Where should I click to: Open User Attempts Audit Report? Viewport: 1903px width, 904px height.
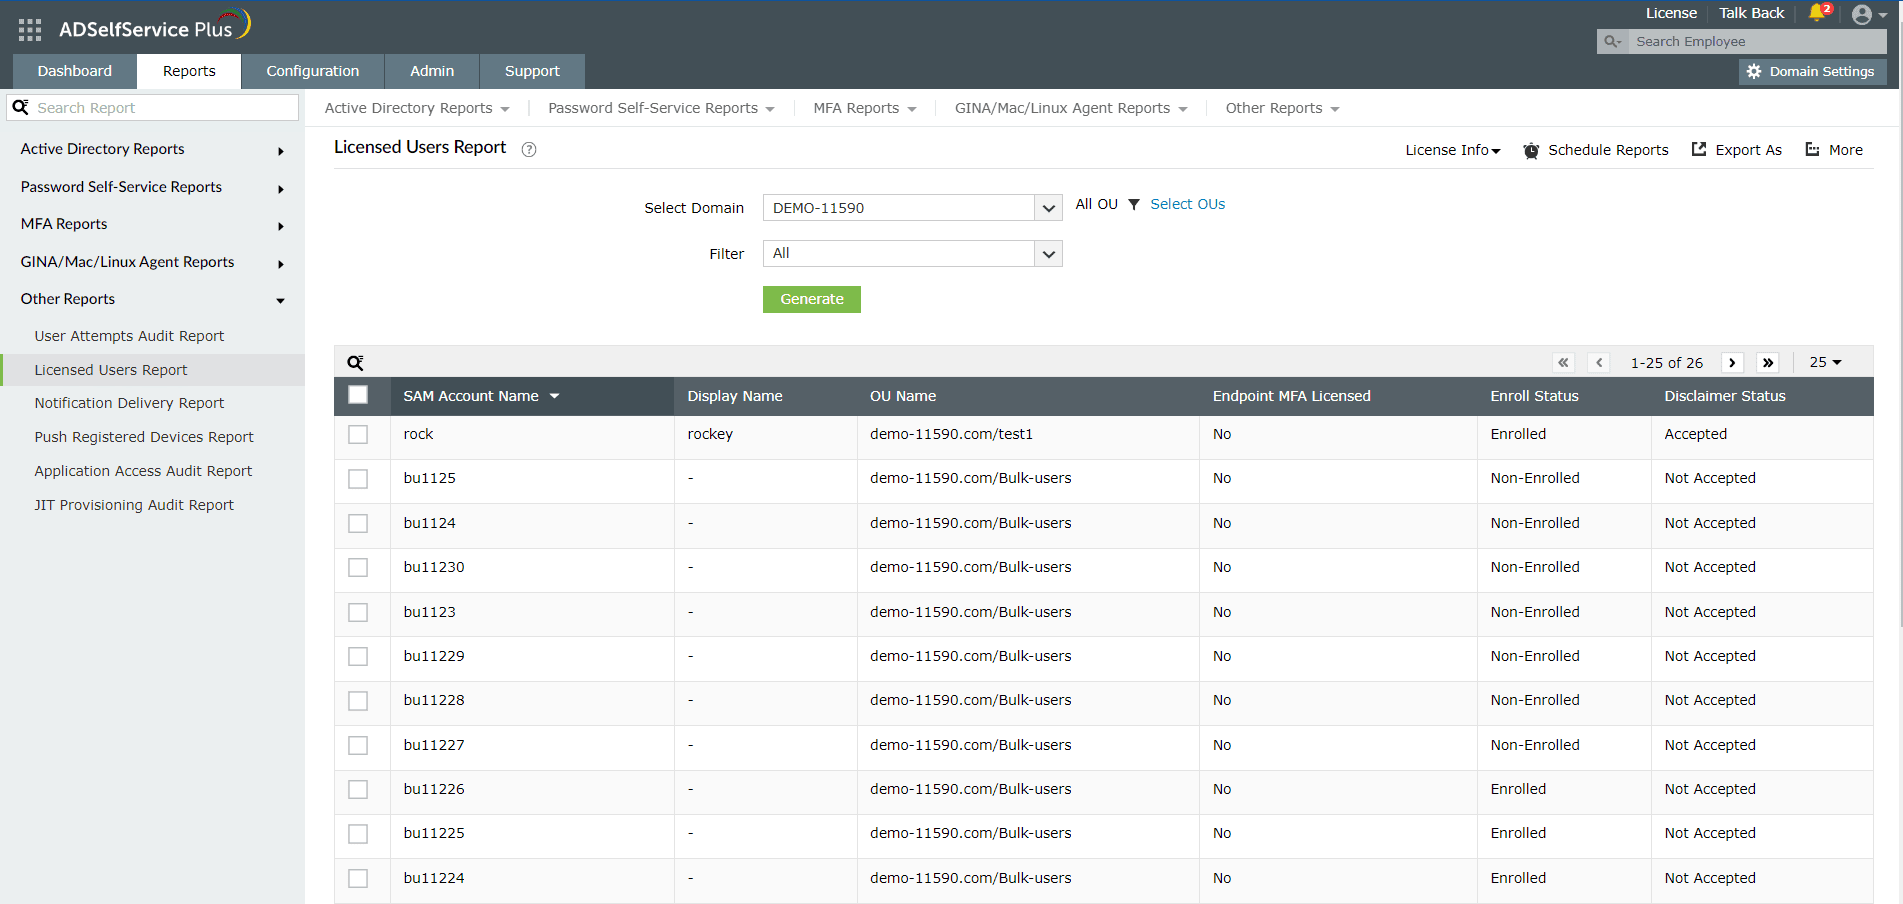click(x=129, y=336)
